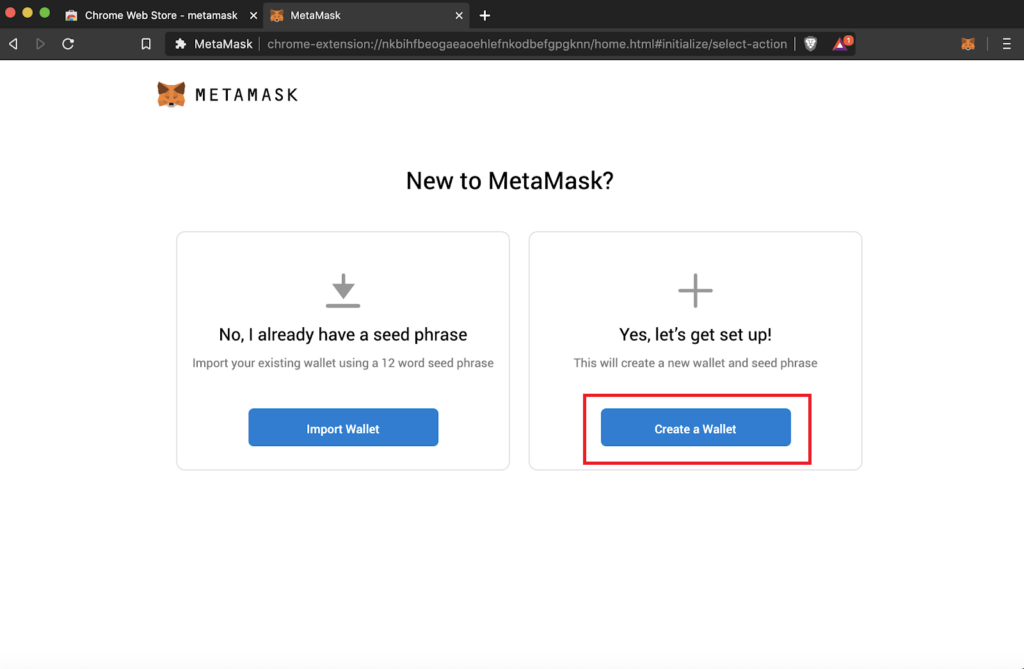Viewport: 1024px width, 669px height.
Task: Close the Chrome Web Store tab
Action: tap(253, 15)
